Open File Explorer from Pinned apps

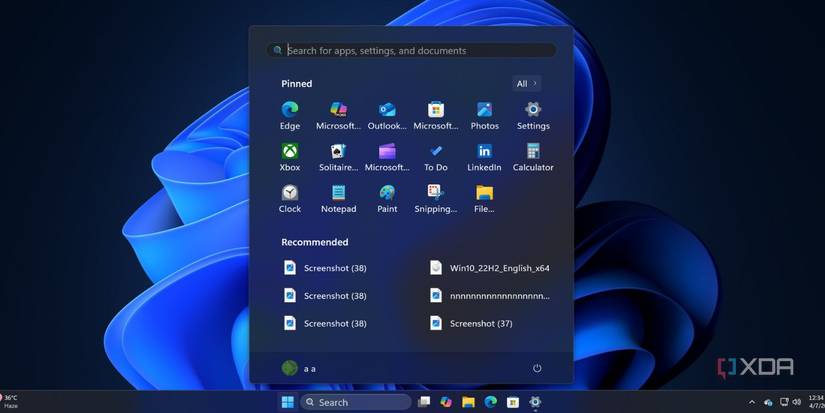pyautogui.click(x=484, y=199)
